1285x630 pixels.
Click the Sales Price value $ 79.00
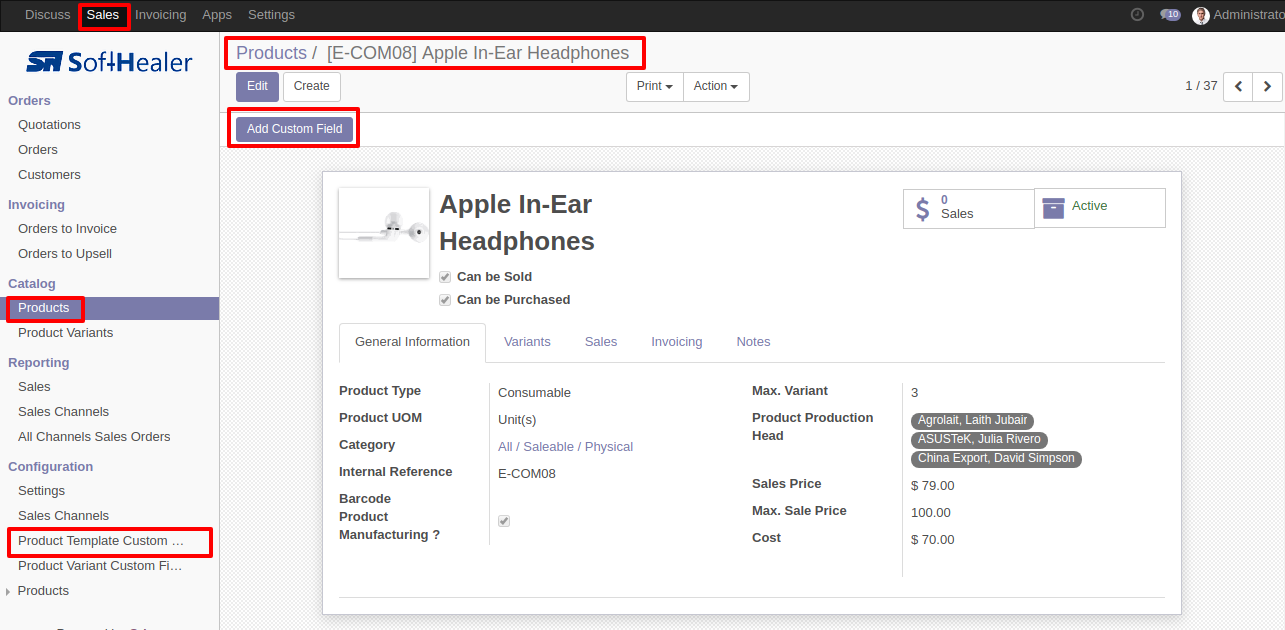pyautogui.click(x=933, y=486)
